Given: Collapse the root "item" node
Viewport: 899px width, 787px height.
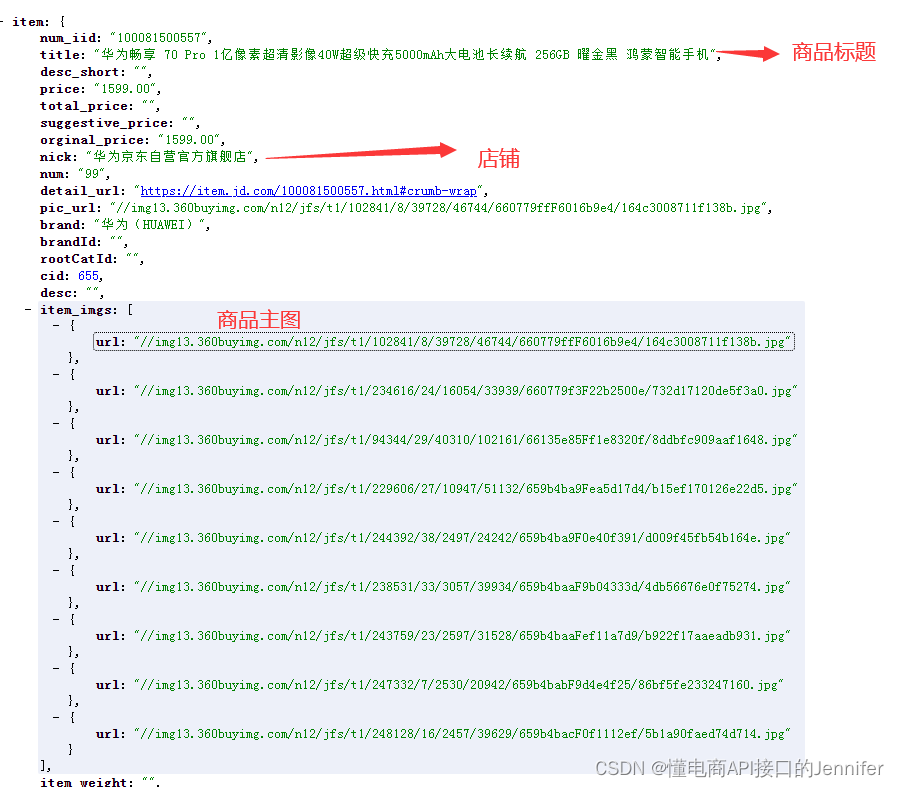Looking at the screenshot, I should [2, 22].
